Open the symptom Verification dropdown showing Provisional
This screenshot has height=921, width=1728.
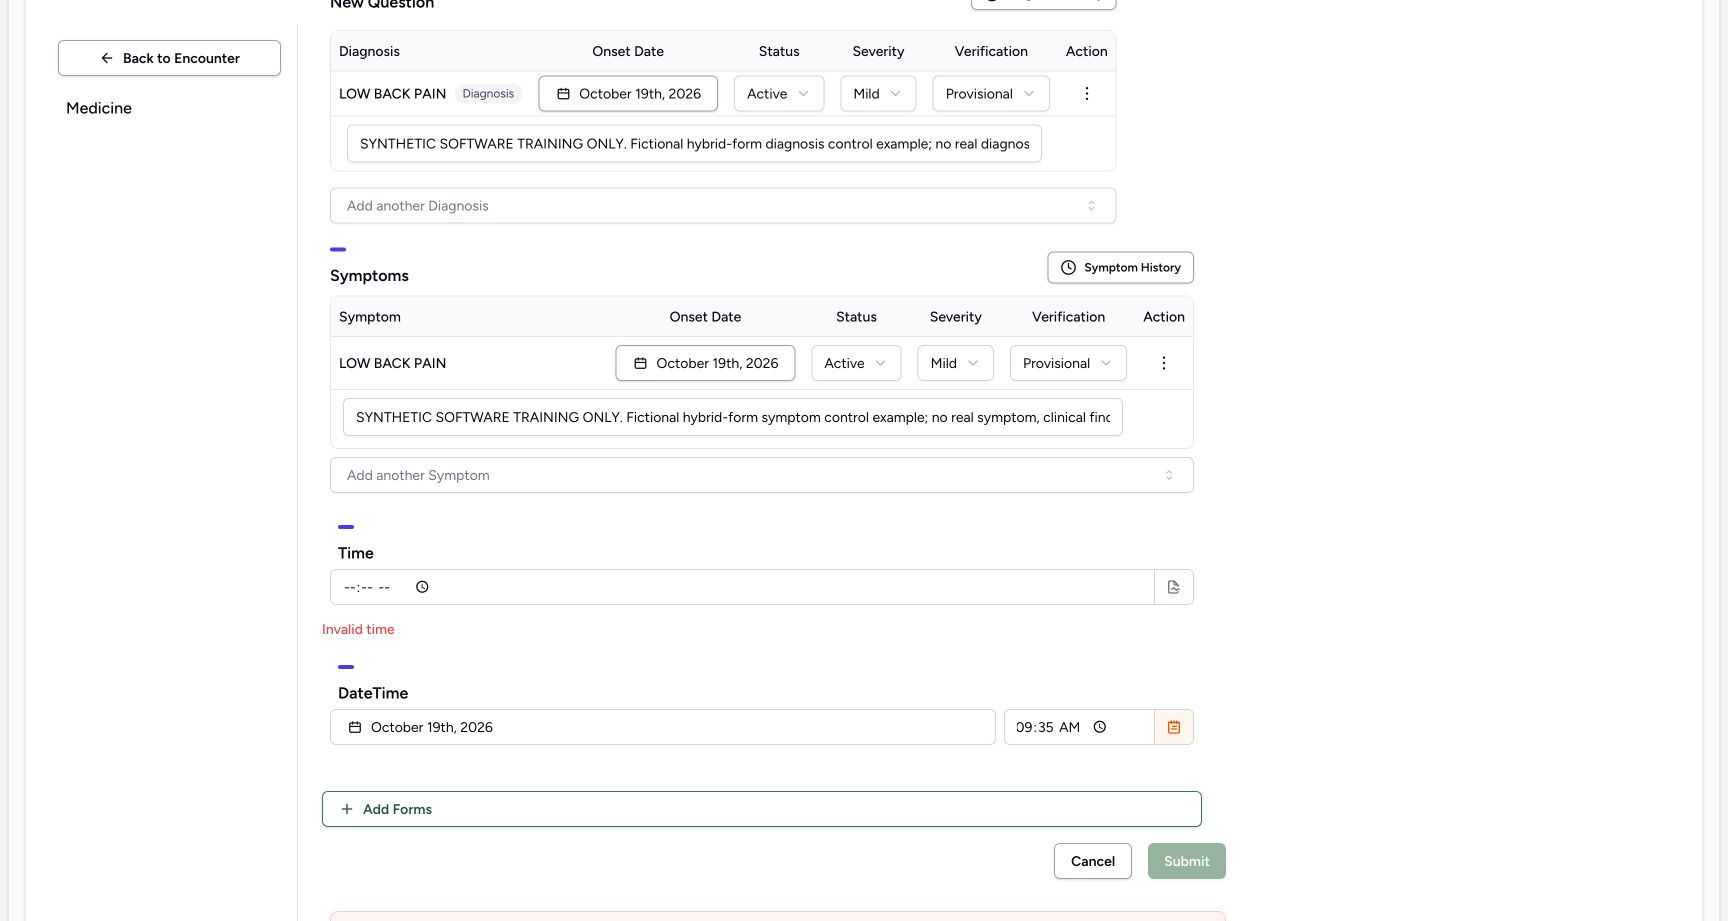(1068, 363)
